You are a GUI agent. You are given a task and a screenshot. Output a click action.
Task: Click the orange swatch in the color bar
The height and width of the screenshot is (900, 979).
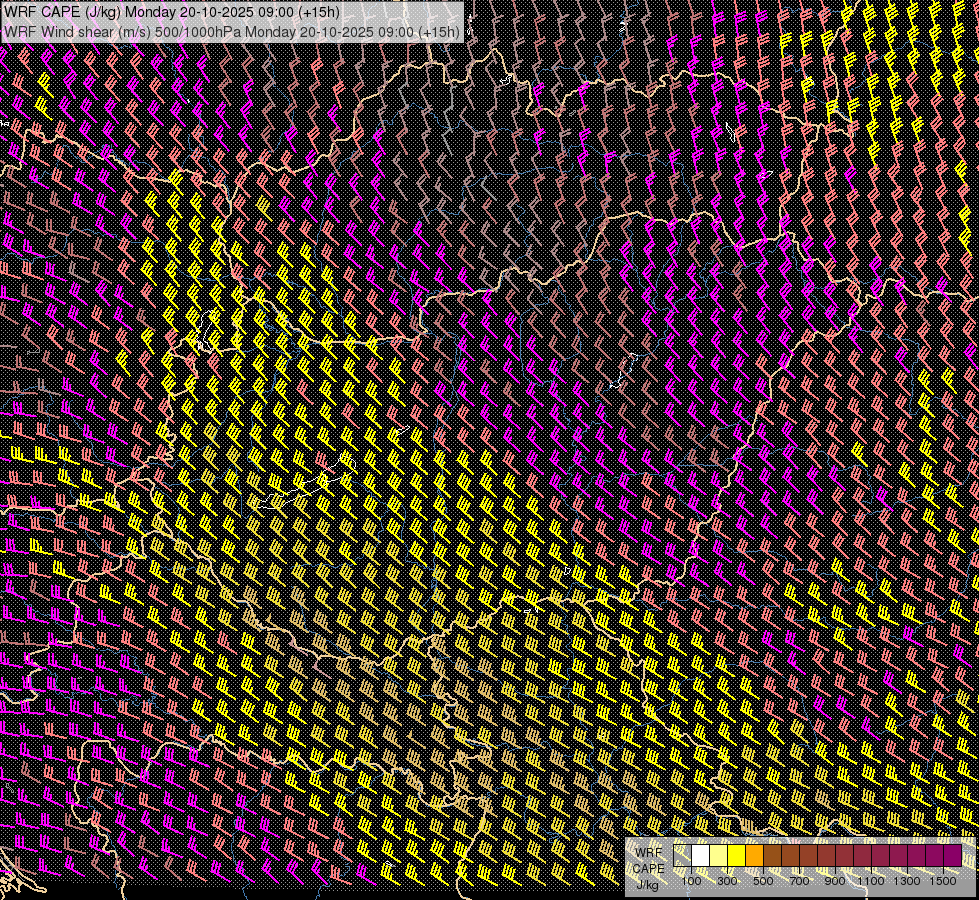pos(755,855)
